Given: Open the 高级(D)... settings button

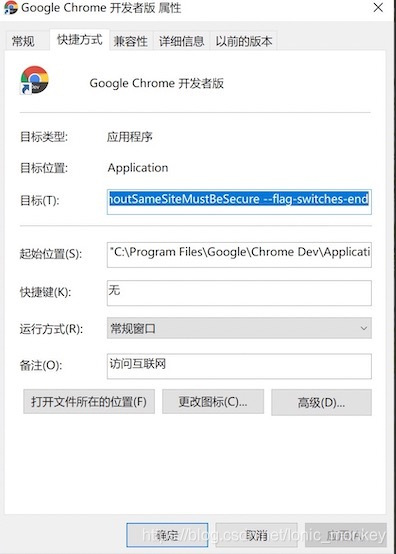Looking at the screenshot, I should click(x=321, y=402).
